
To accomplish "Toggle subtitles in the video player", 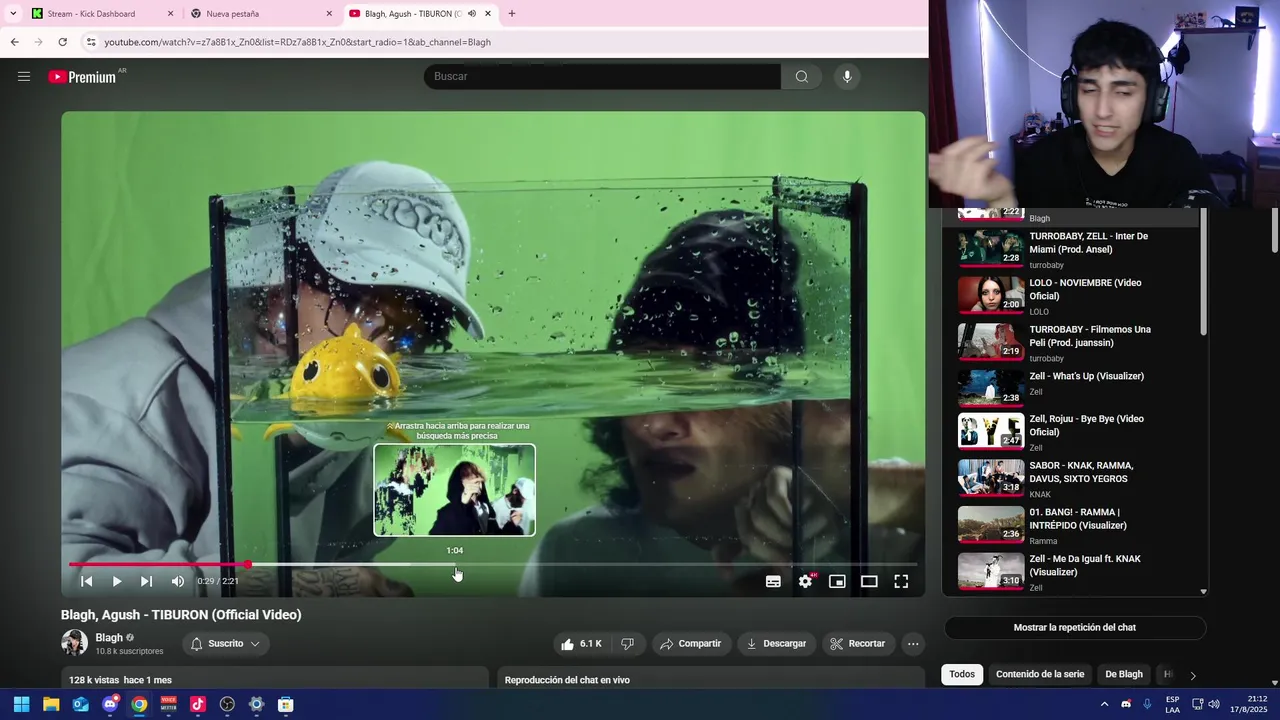I will [773, 581].
